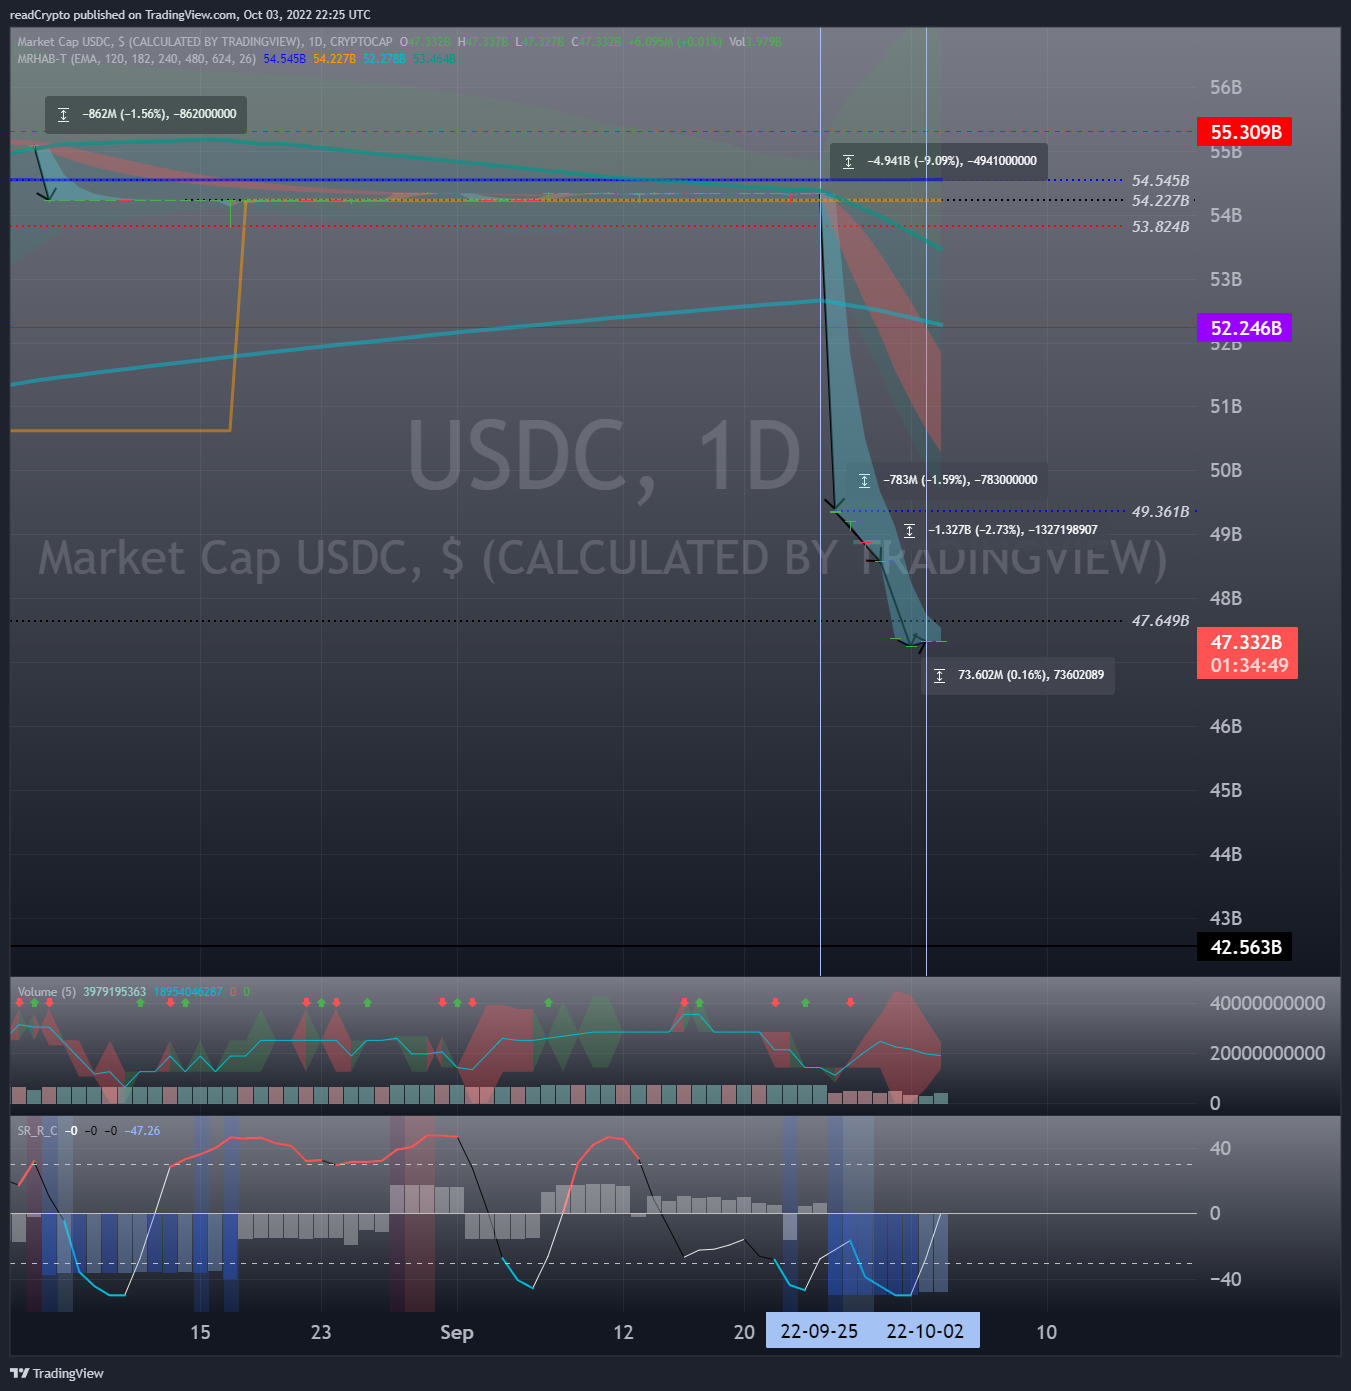
Task: Click the 54.545B horizontal line label
Action: tap(1160, 181)
